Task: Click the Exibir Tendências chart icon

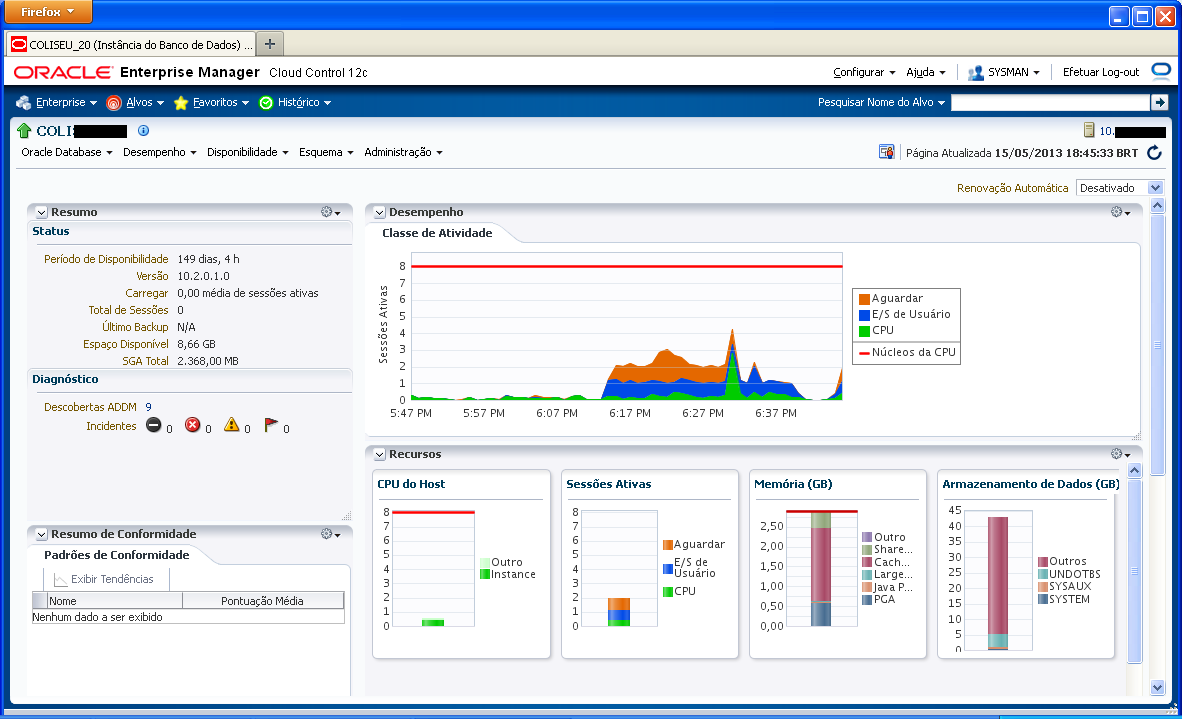Action: coord(60,579)
